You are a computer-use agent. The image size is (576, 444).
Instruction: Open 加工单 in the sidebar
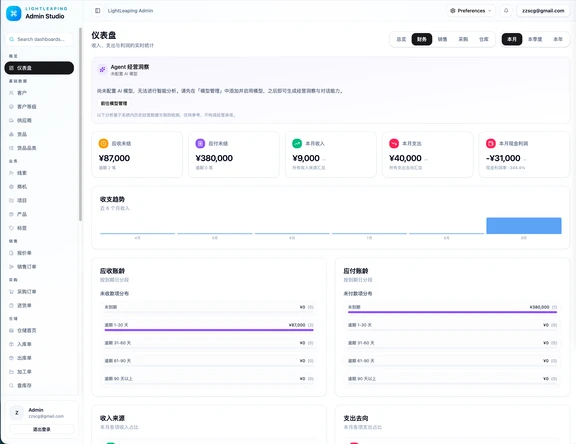click(x=39, y=372)
